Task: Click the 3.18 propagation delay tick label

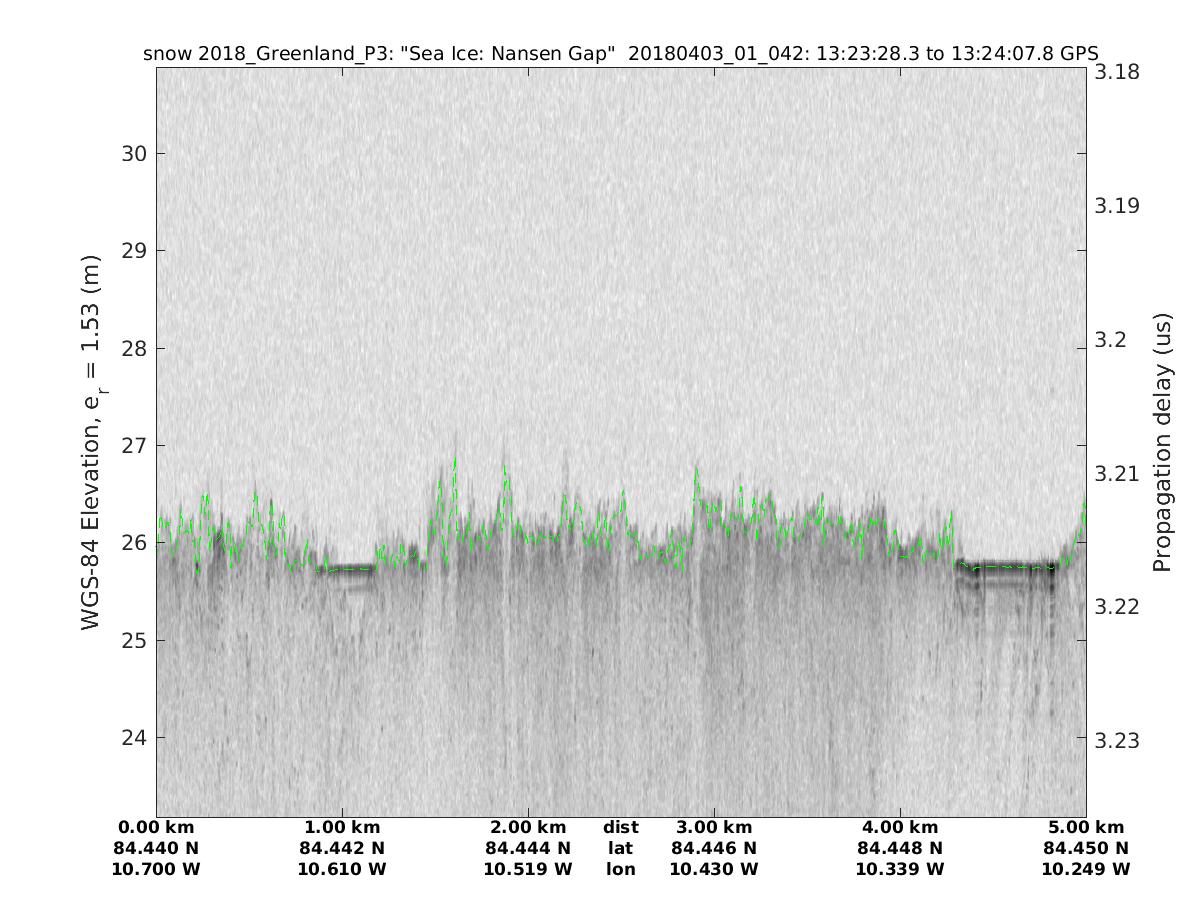Action: point(1118,72)
